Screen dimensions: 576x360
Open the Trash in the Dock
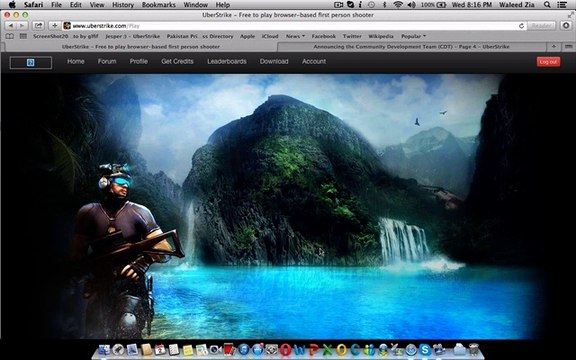(x=474, y=349)
